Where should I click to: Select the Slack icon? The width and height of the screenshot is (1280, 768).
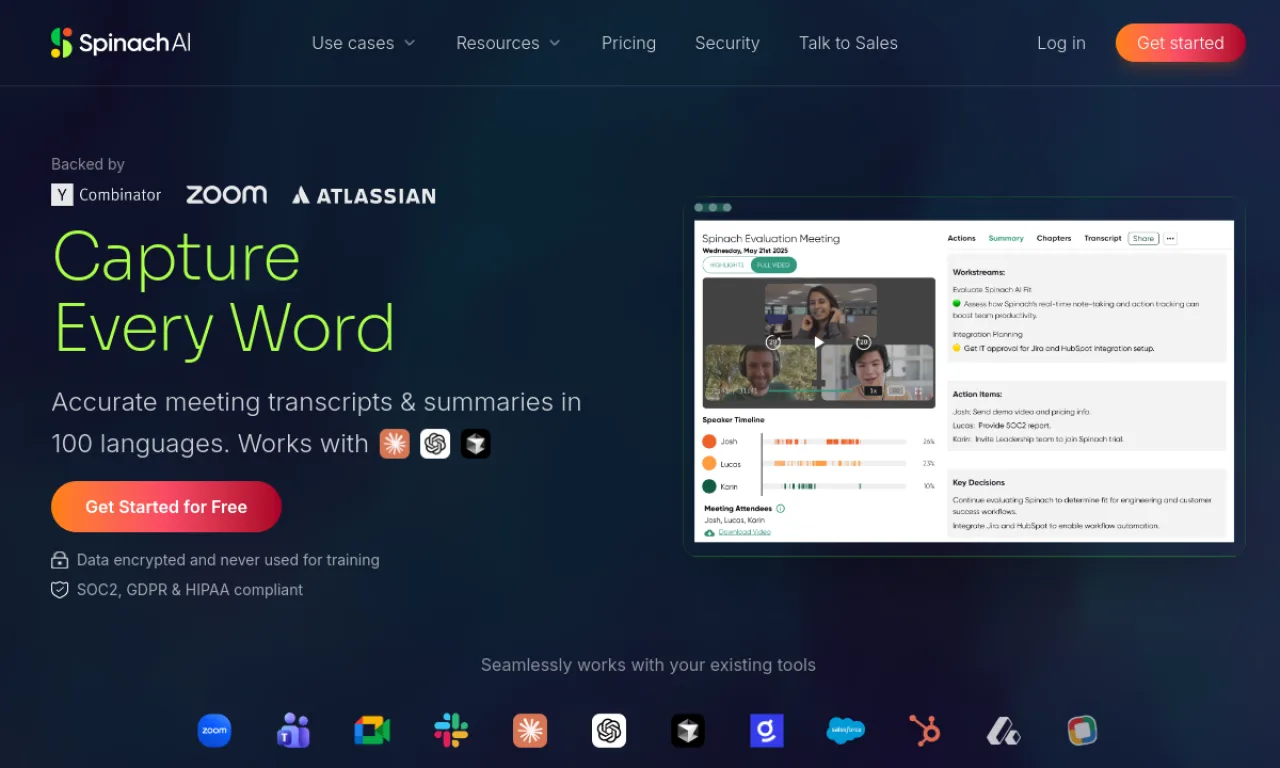(x=451, y=731)
